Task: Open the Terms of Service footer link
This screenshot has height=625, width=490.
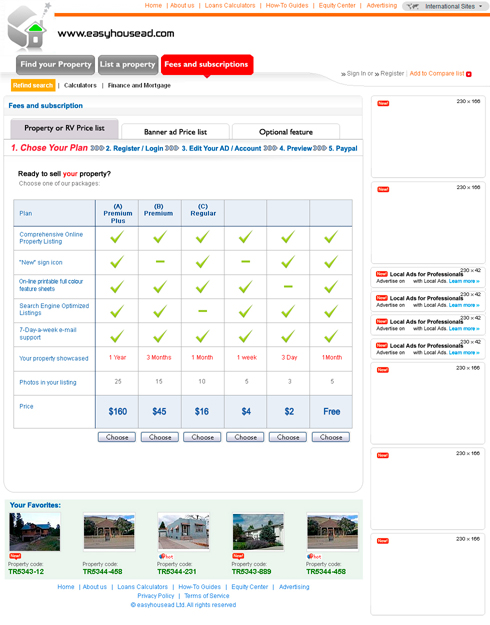Action: click(x=207, y=596)
